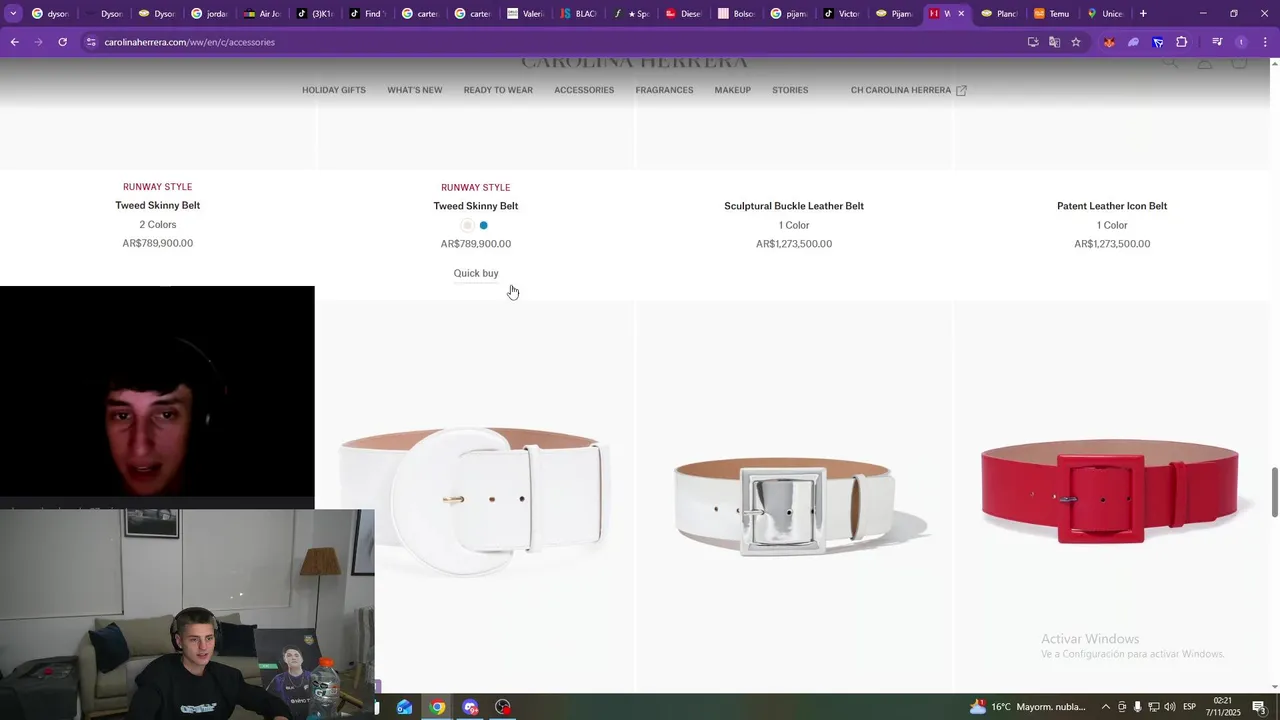Open the Sculptural Buckle Leather Belt product
The height and width of the screenshot is (720, 1280).
(794, 206)
